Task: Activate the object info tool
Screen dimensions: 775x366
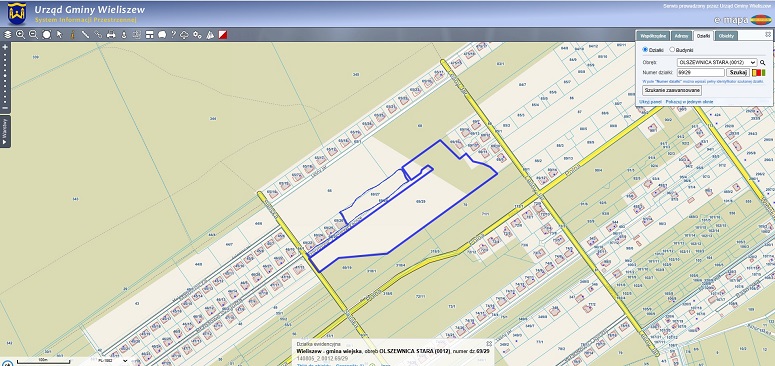Action: 72,35
